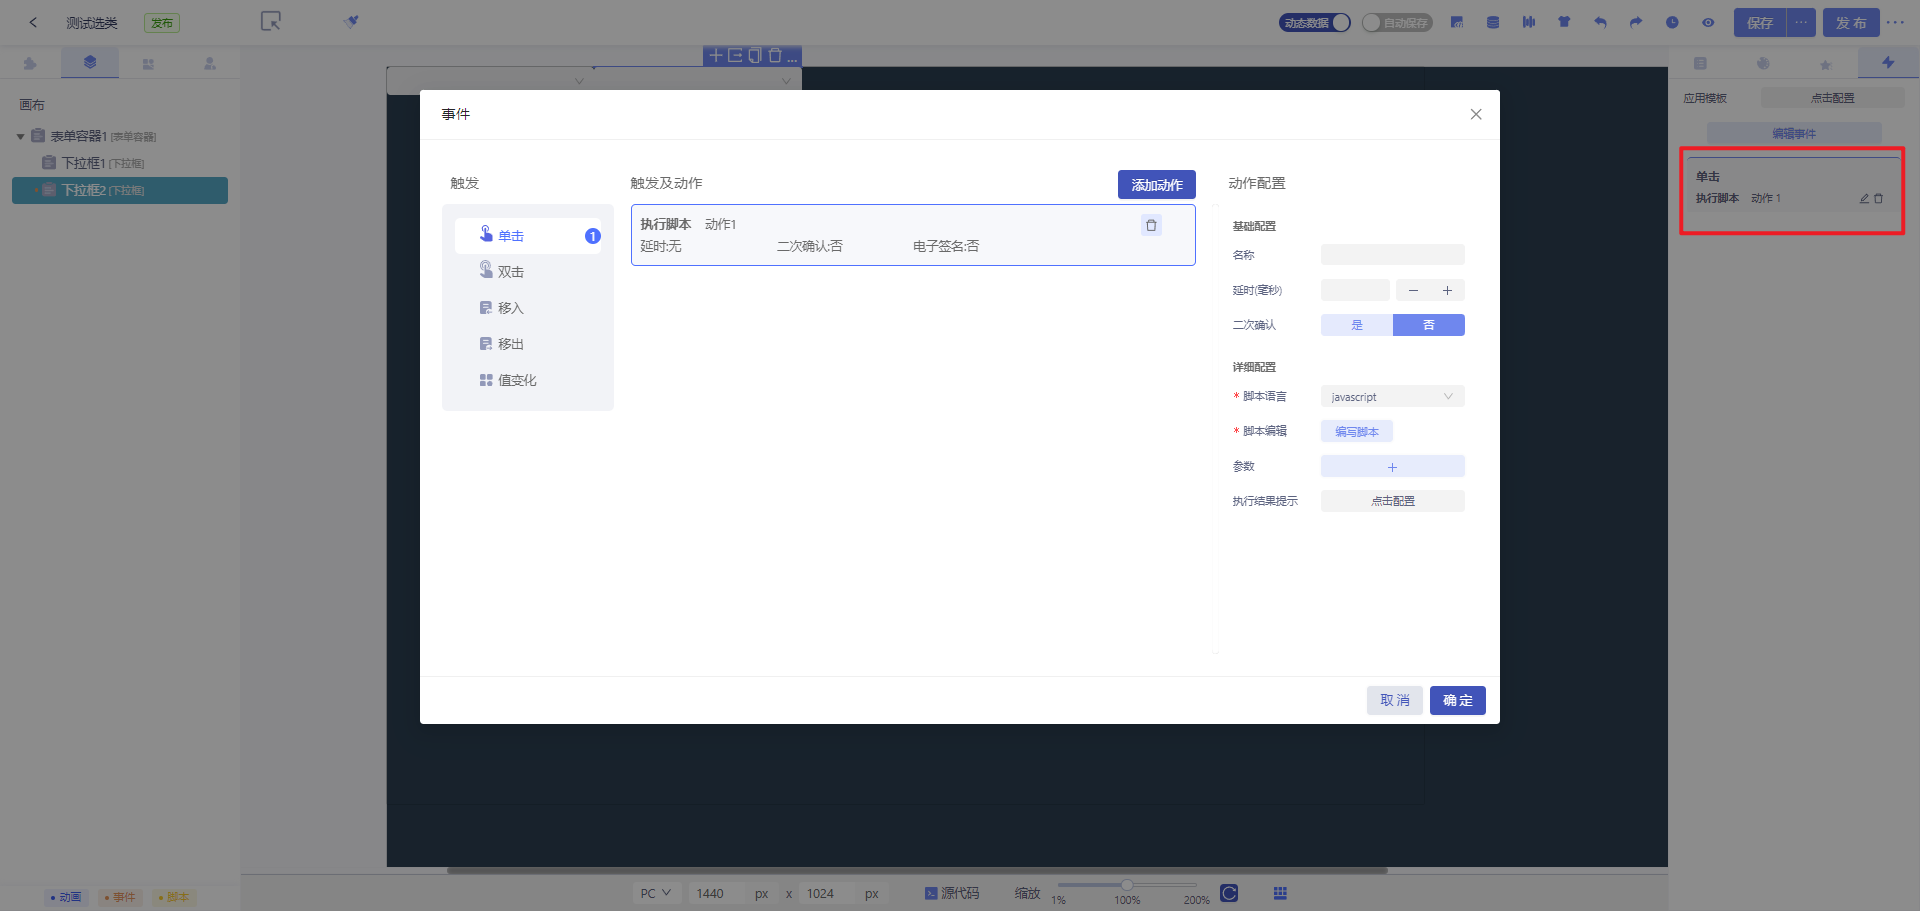1920x911 pixels.
Task: Open the theme shirt icon
Action: (x=1564, y=22)
